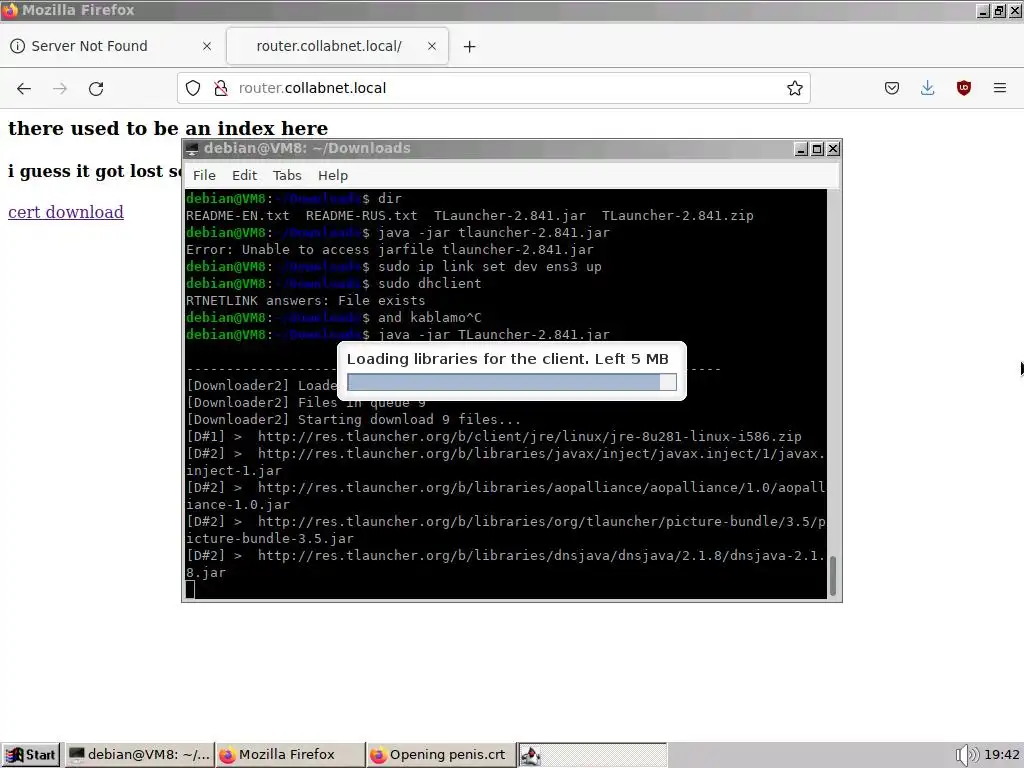Image resolution: width=1024 pixels, height=768 pixels.
Task: Follow the cert download link
Action: point(66,212)
